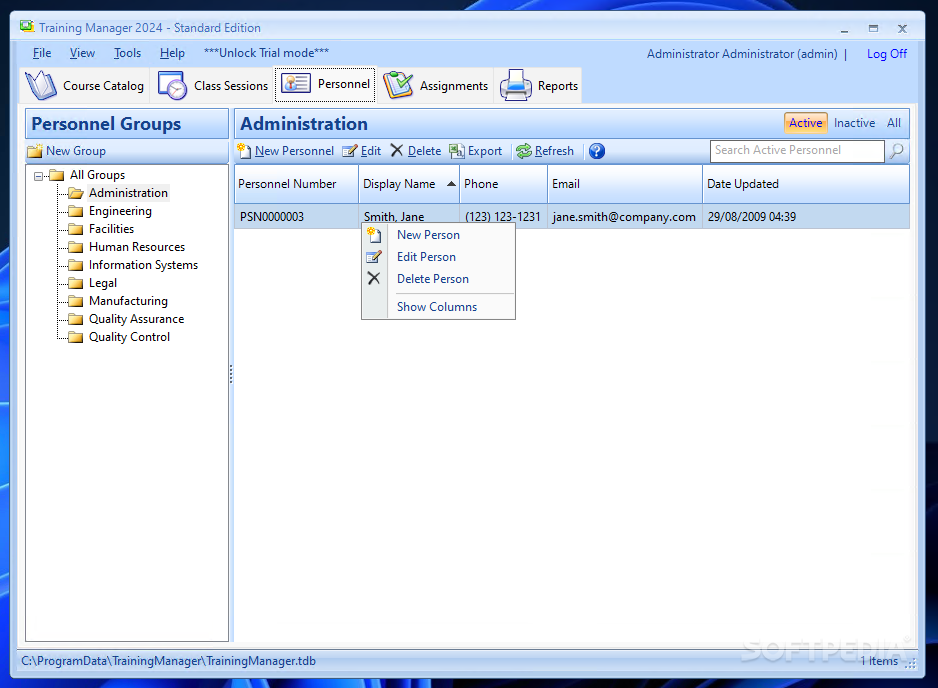Choose New Person from context menu
938x688 pixels.
pyautogui.click(x=438, y=235)
